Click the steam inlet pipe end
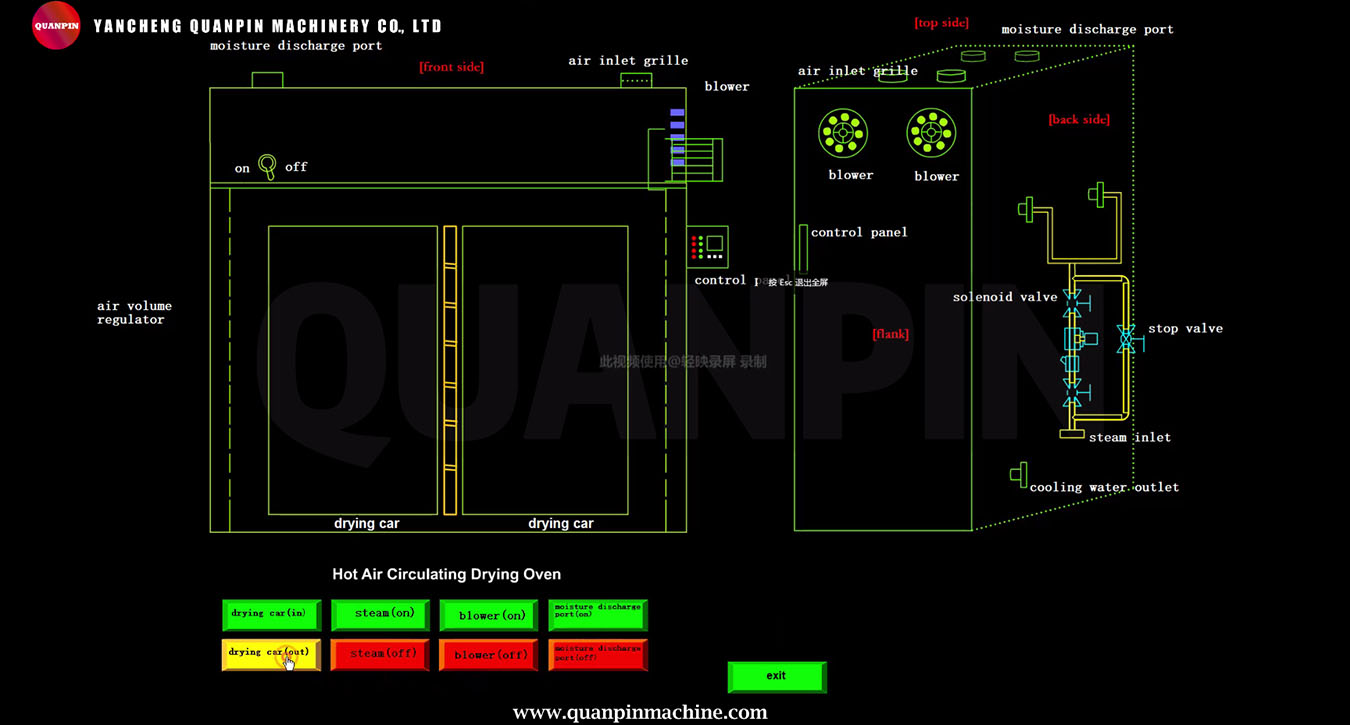Viewport: 1350px width, 725px height. (x=1073, y=434)
